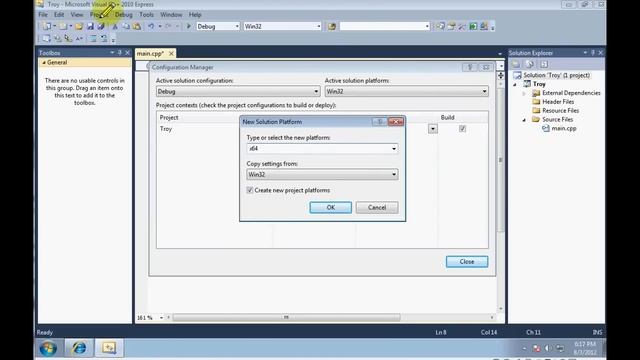Click the New Project toolbar icon
The height and width of the screenshot is (360, 640).
(47, 26)
